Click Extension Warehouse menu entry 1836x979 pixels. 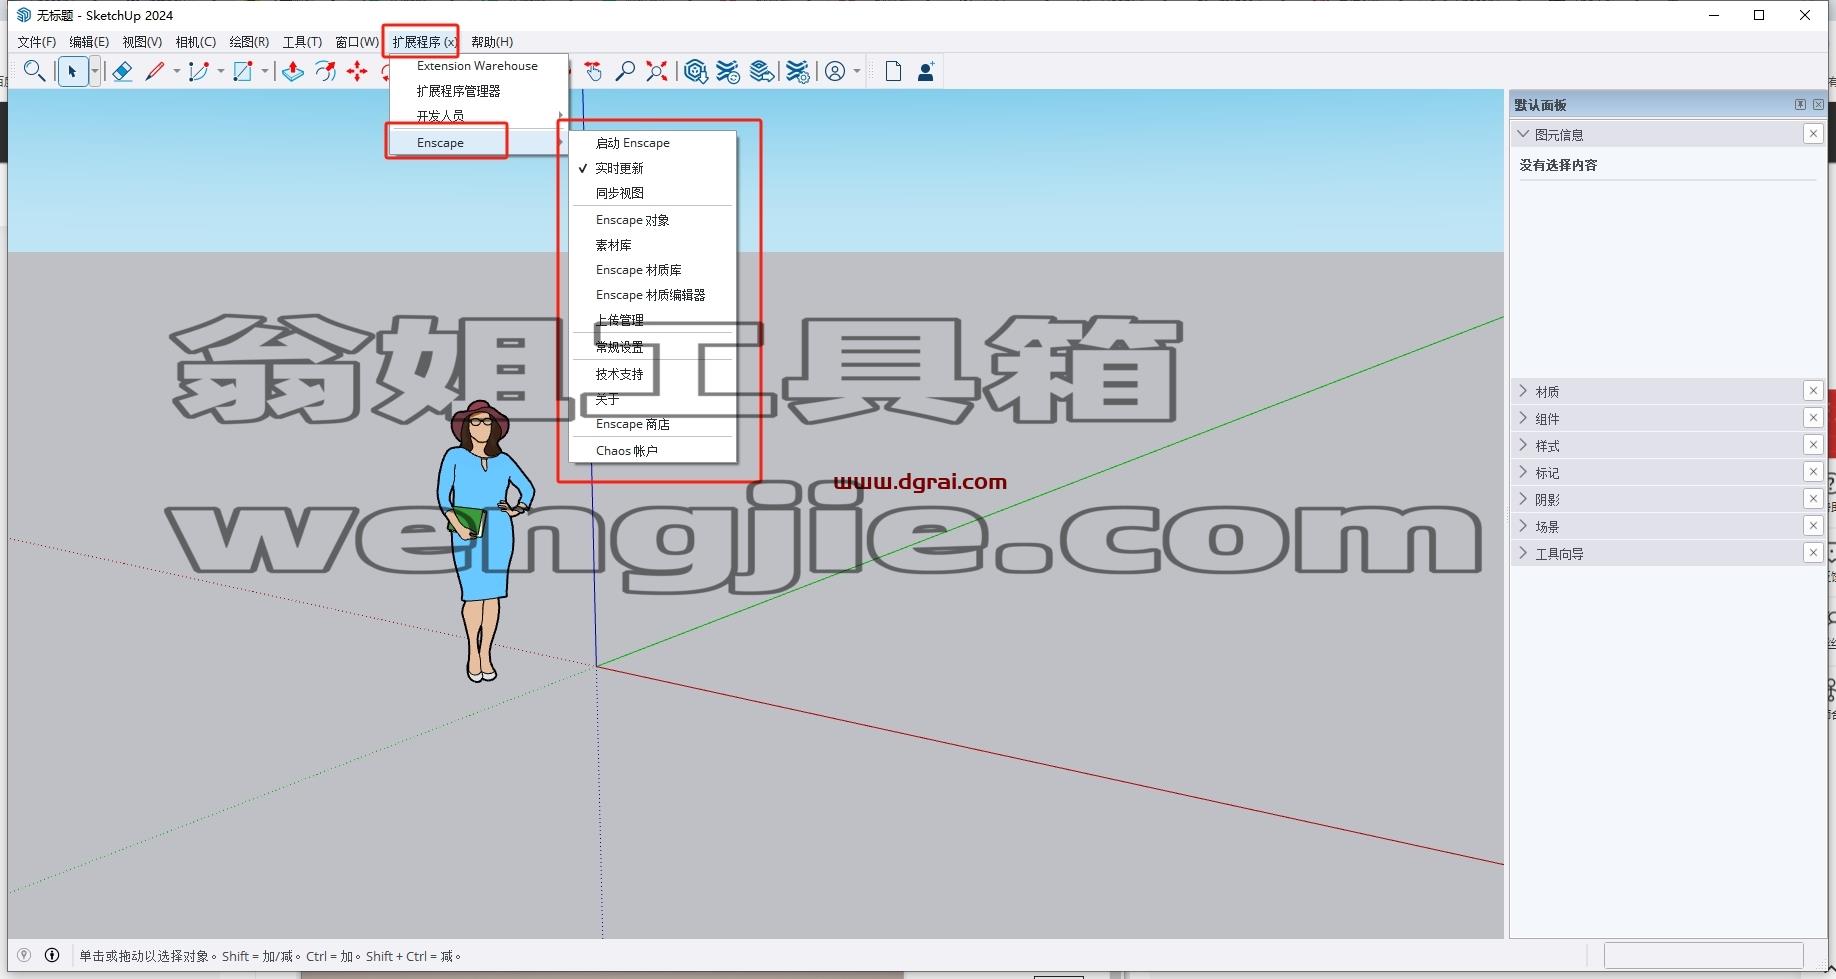[x=479, y=66]
